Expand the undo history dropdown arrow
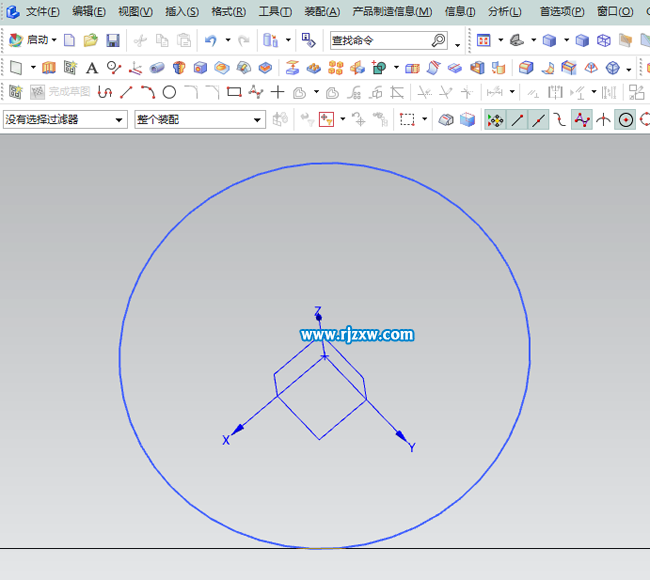This screenshot has width=650, height=580. pos(228,41)
